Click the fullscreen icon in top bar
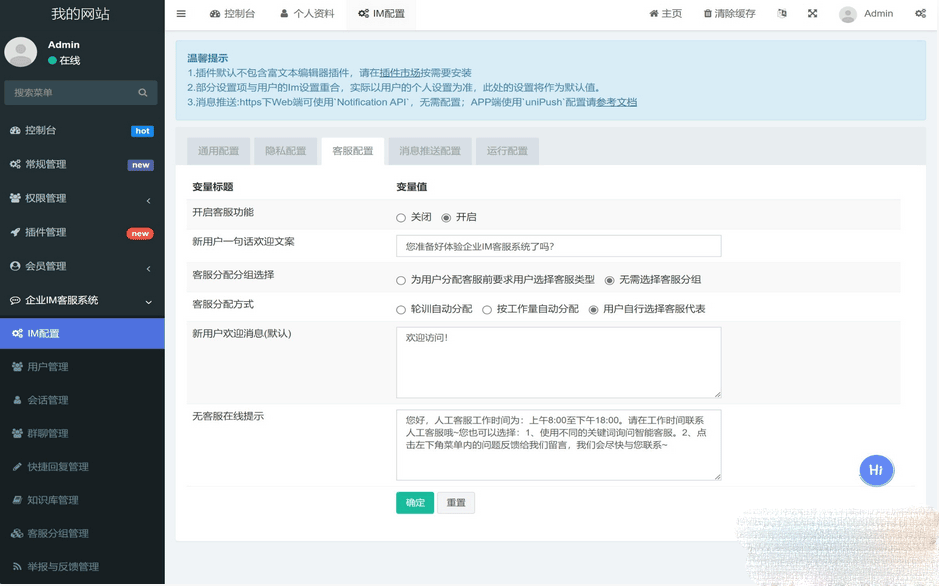Screen dimensions: 939x586 tap(812, 14)
